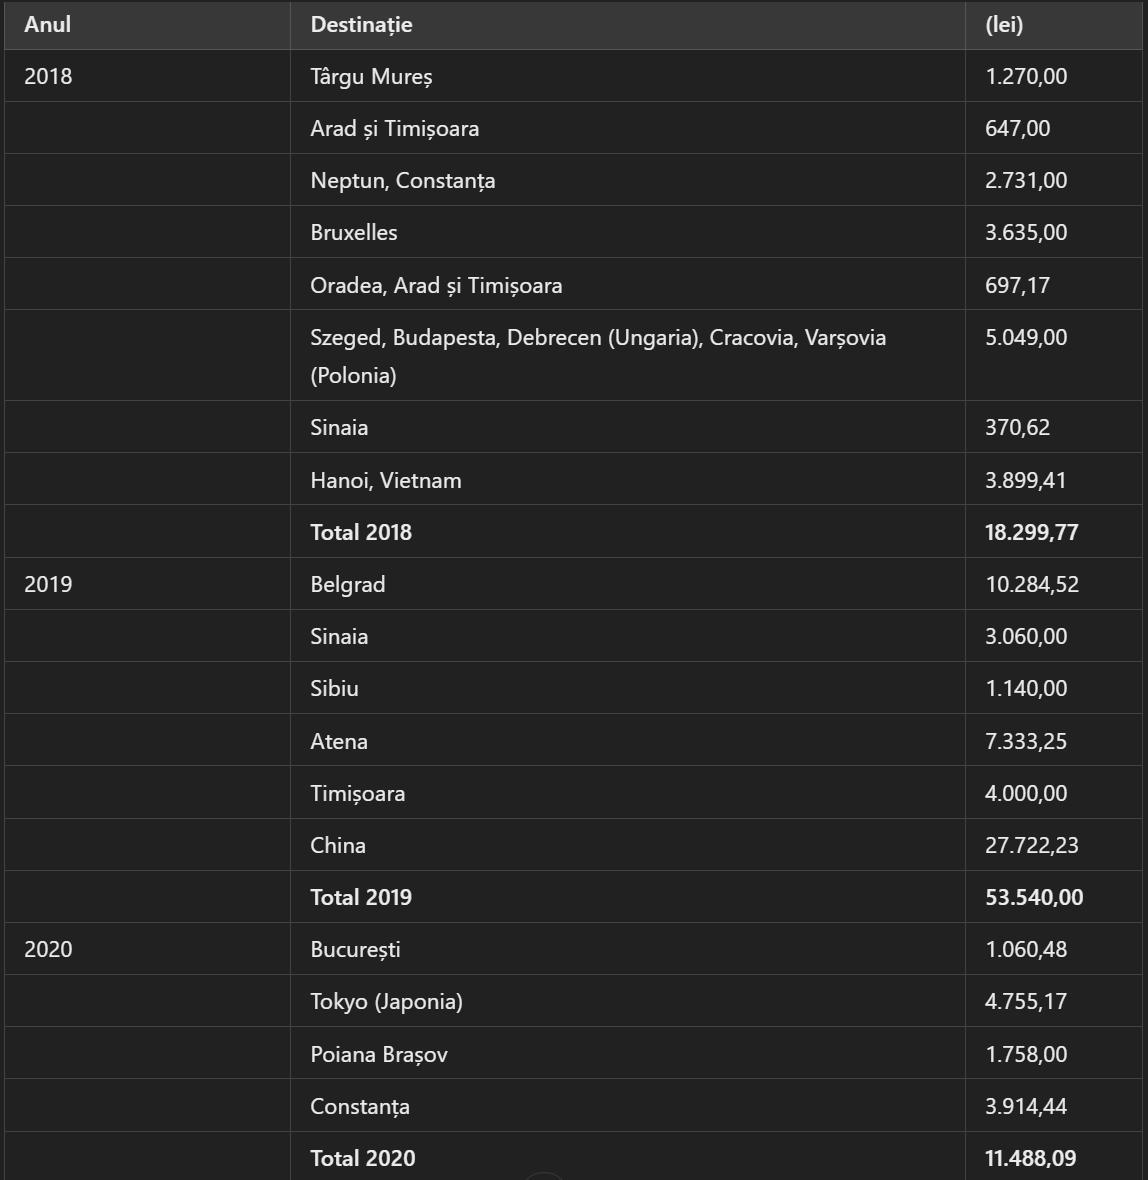Click the 2019 year cell
Screen dimensions: 1148x1180
[x=48, y=585]
